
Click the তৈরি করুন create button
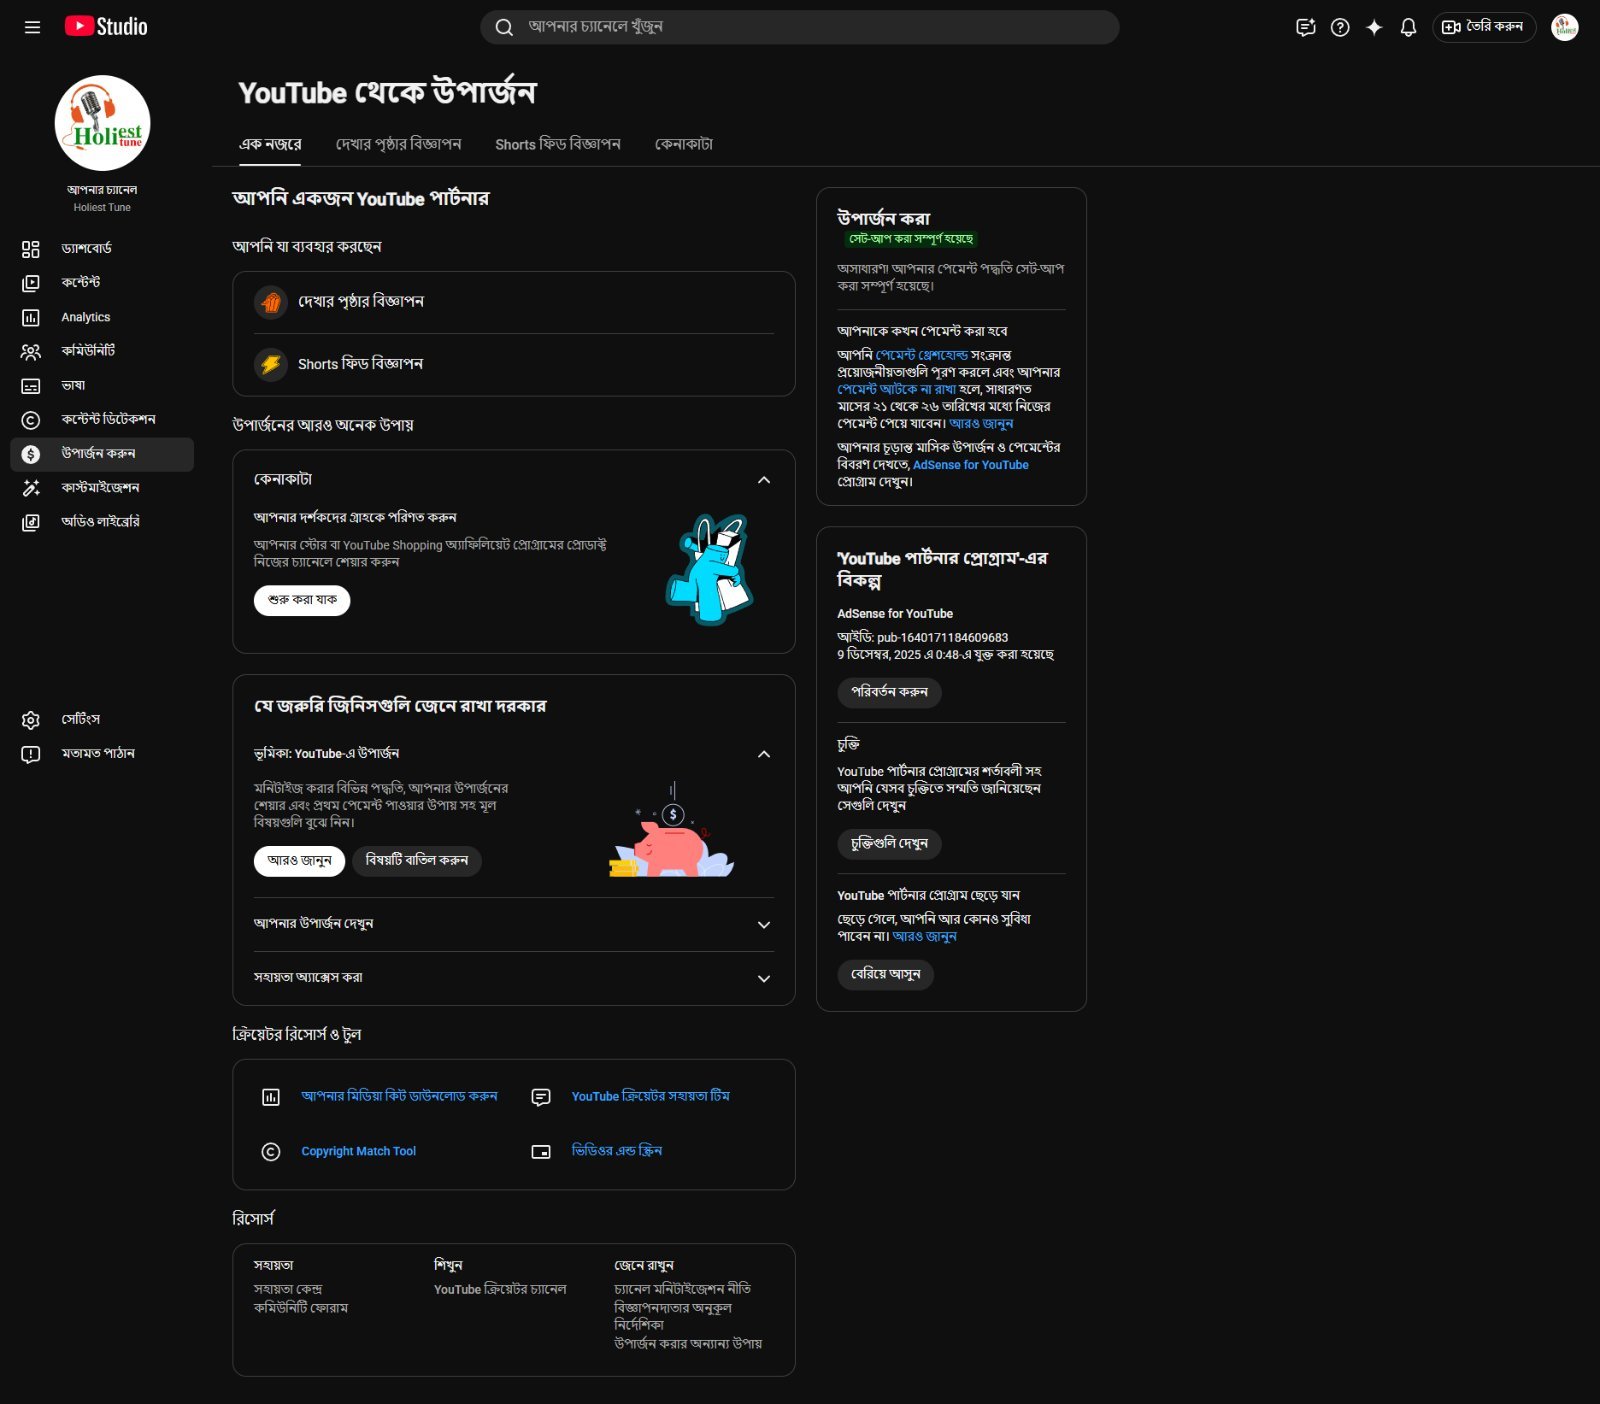pos(1484,27)
